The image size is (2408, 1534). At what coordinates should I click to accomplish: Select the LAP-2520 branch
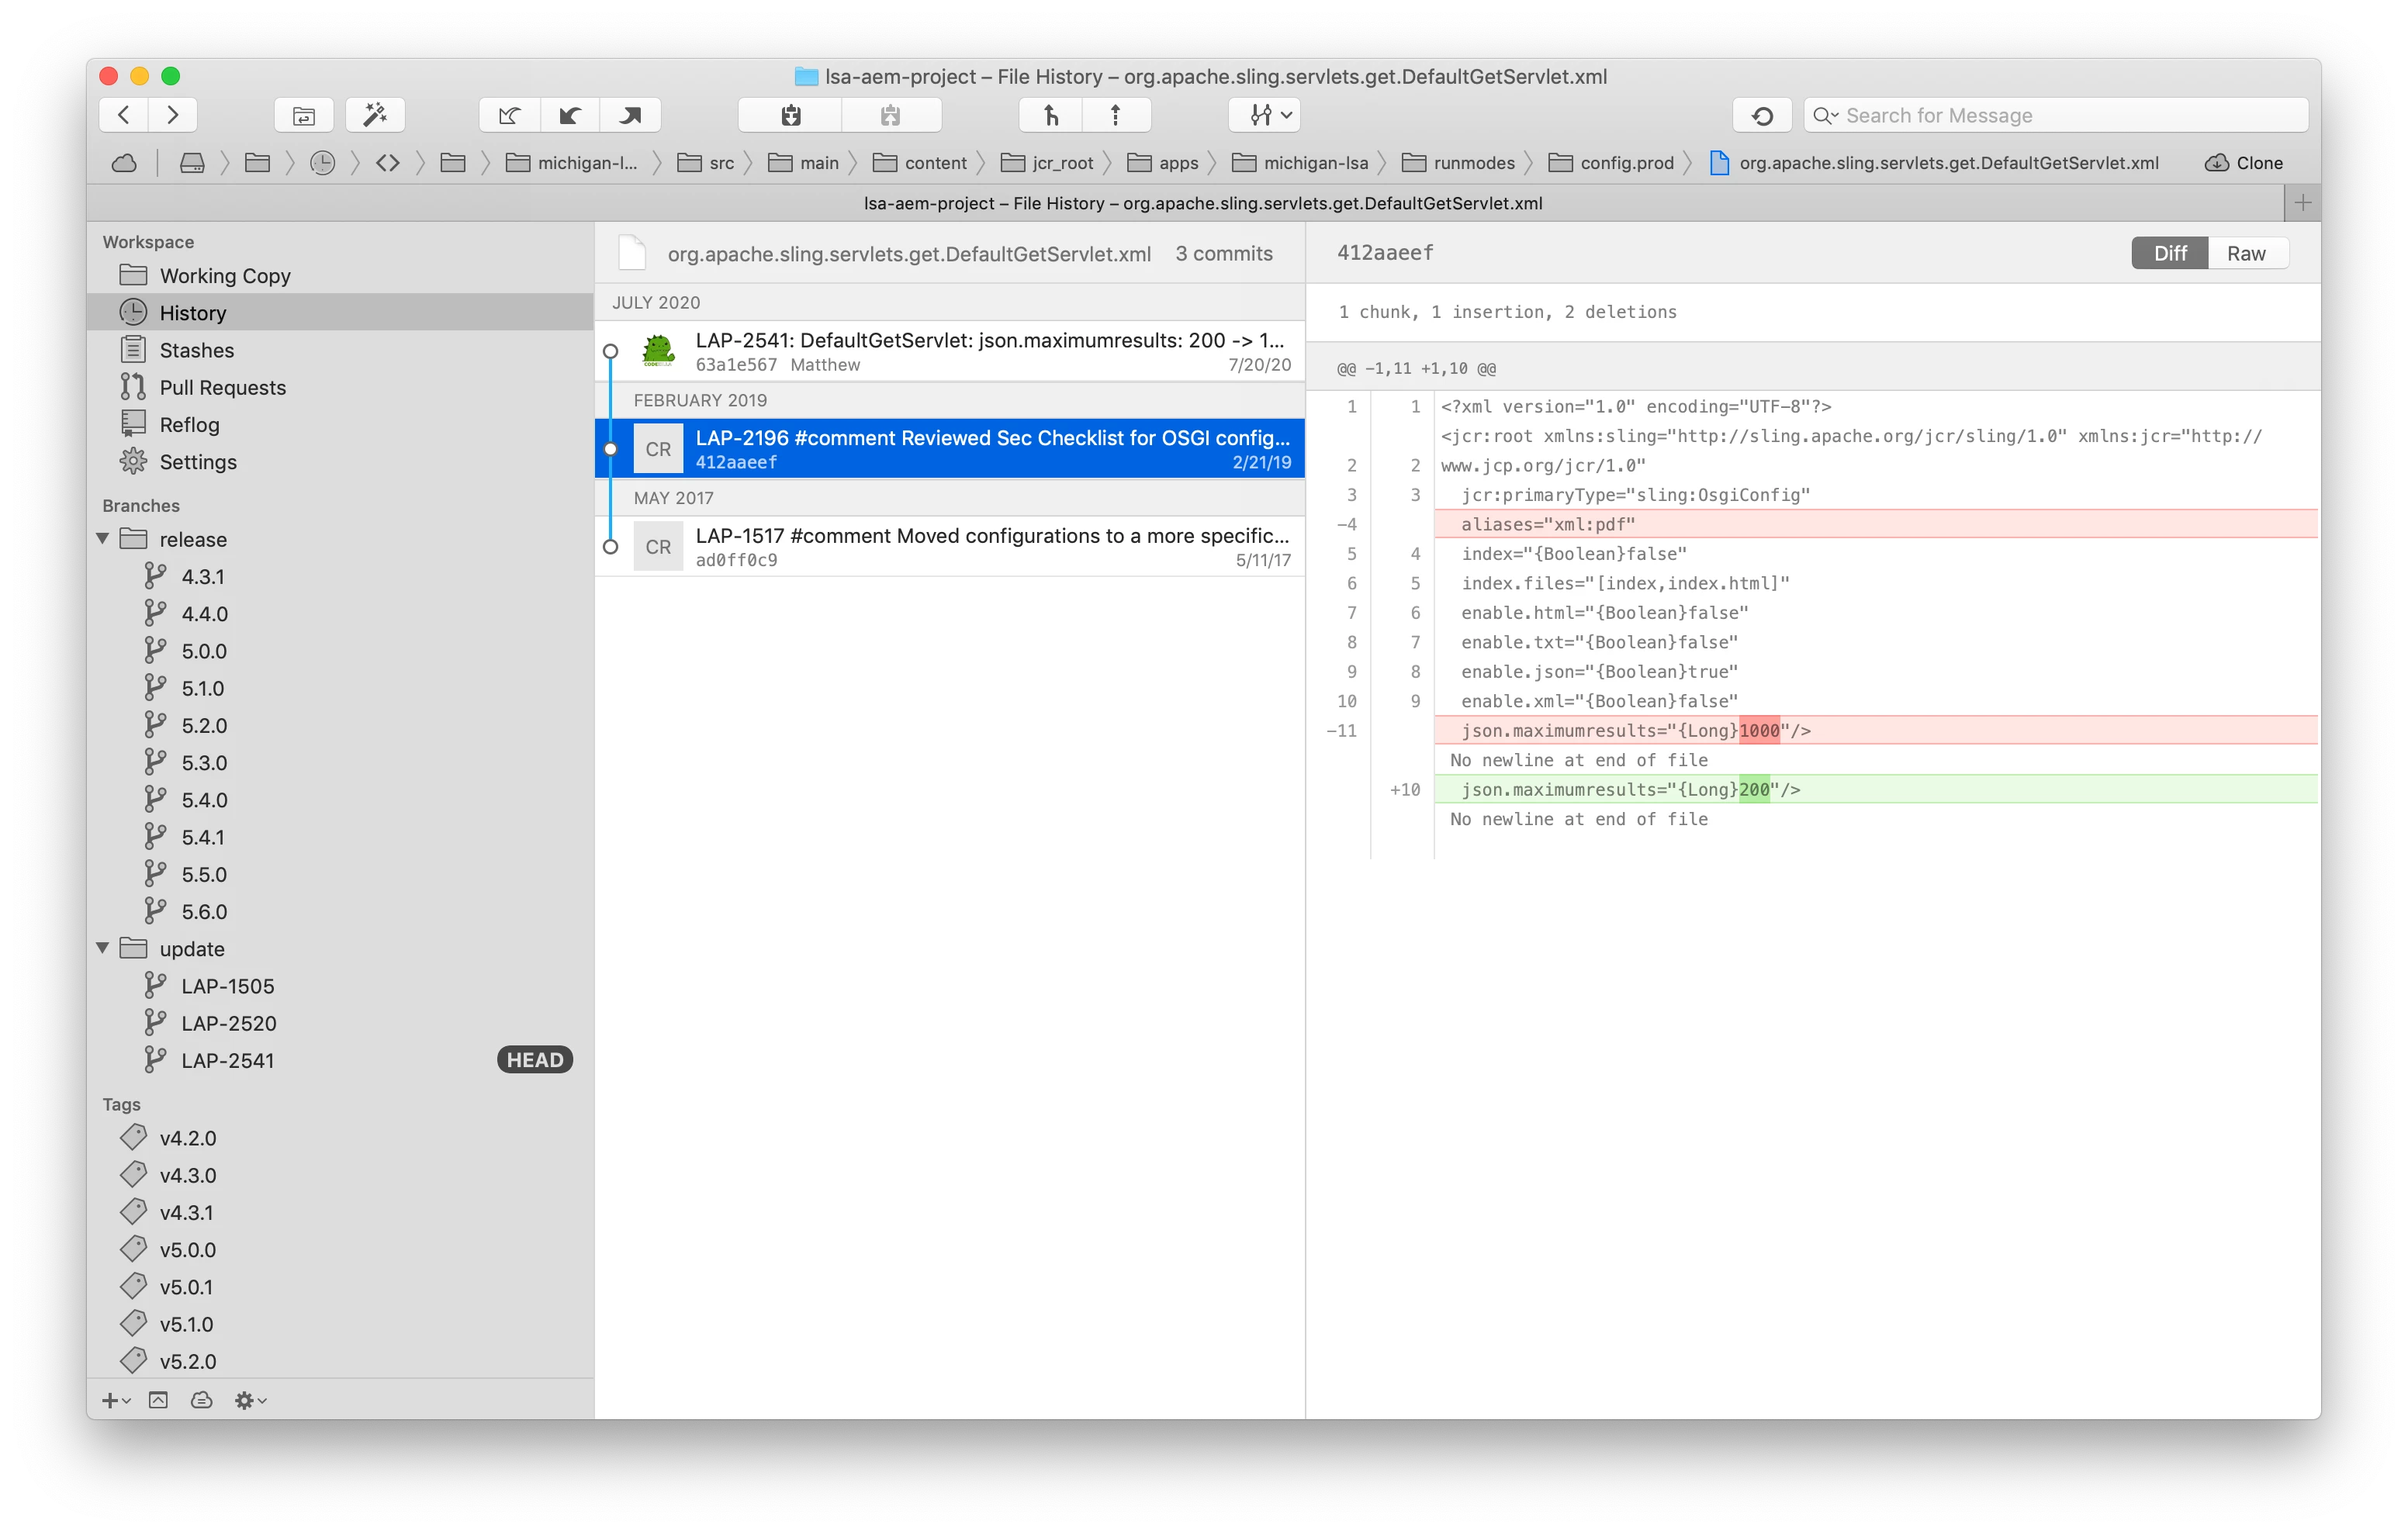click(x=228, y=1023)
